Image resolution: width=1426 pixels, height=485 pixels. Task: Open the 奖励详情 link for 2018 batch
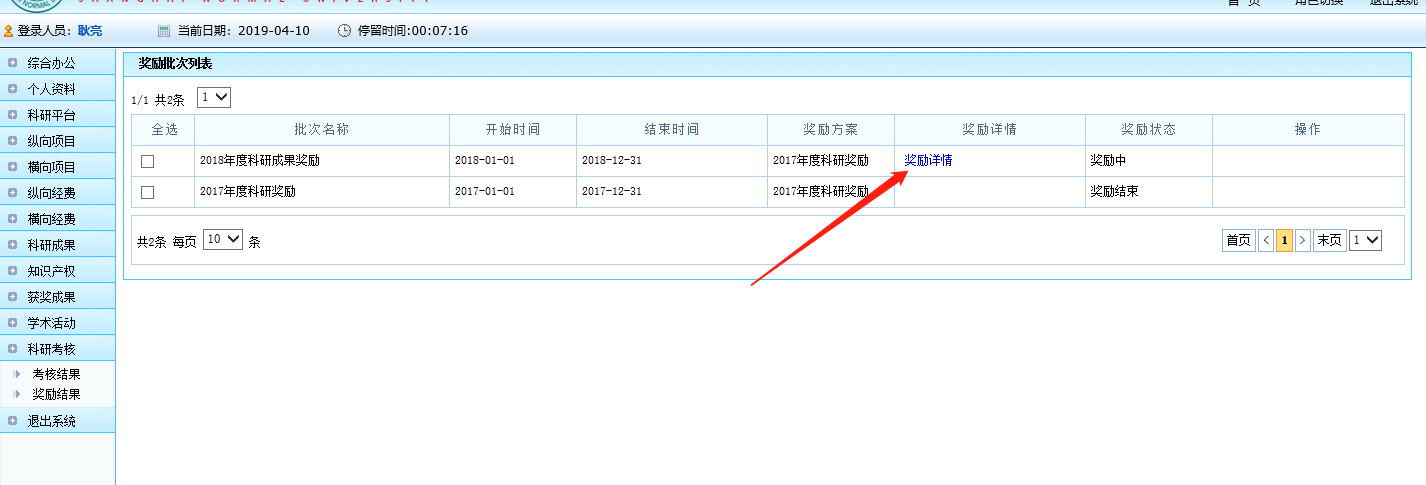928,160
